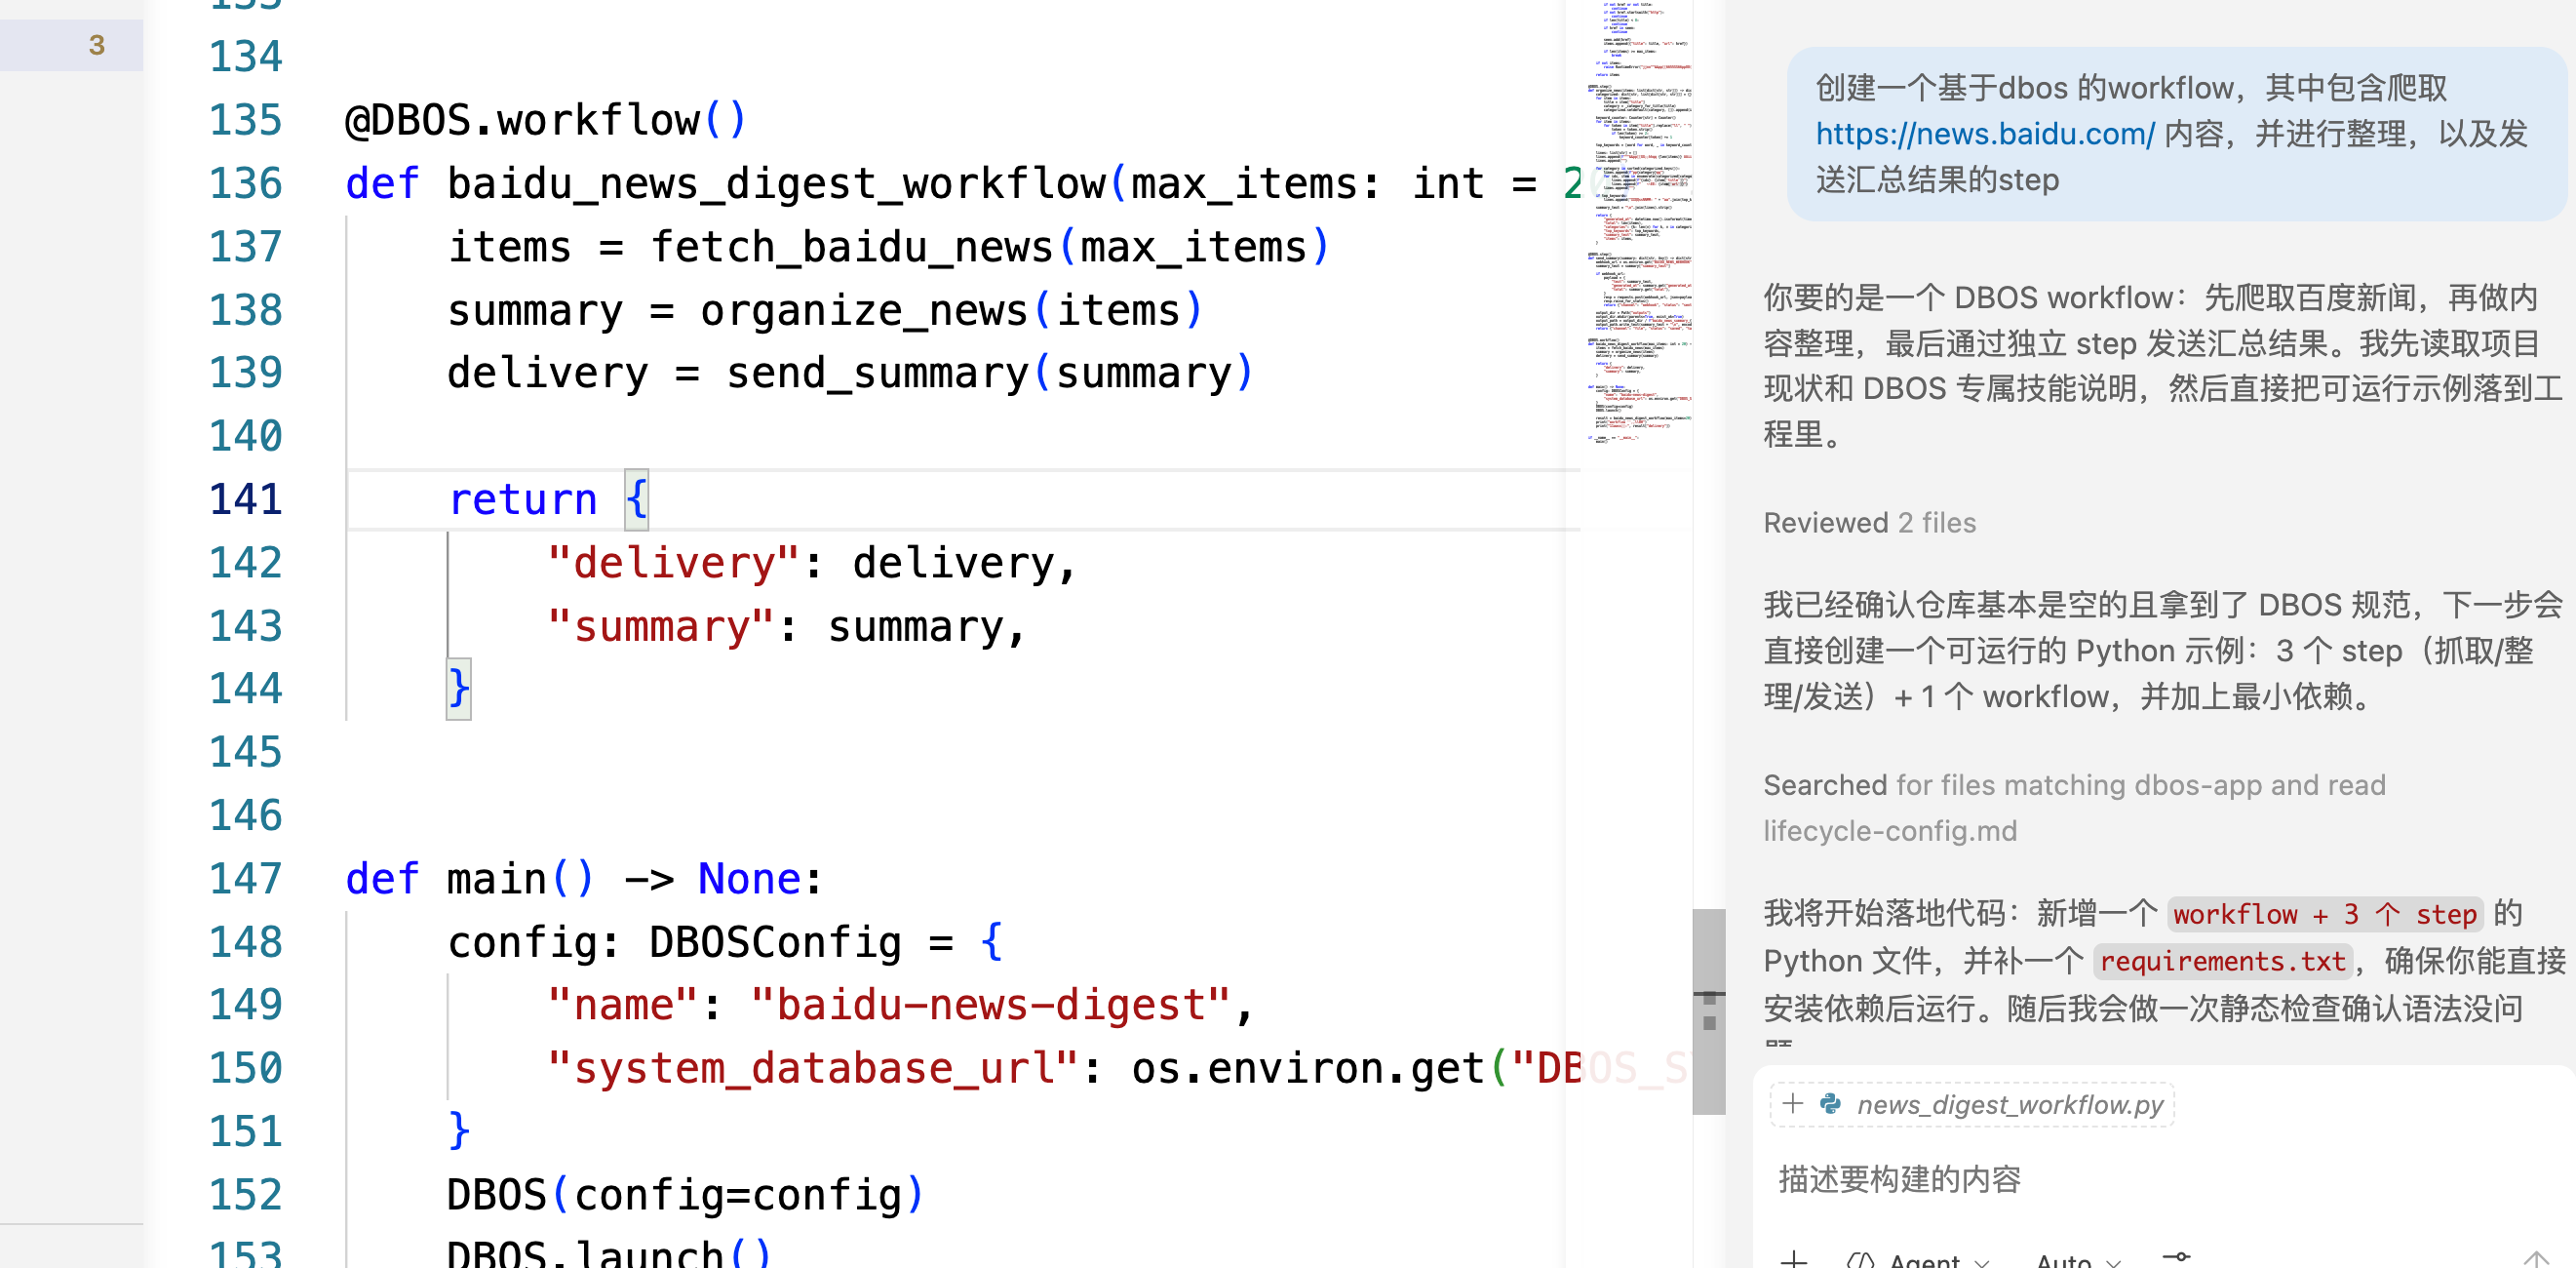
Task: Expand the Searched for files matching dbos-app entry
Action: coord(2074,807)
